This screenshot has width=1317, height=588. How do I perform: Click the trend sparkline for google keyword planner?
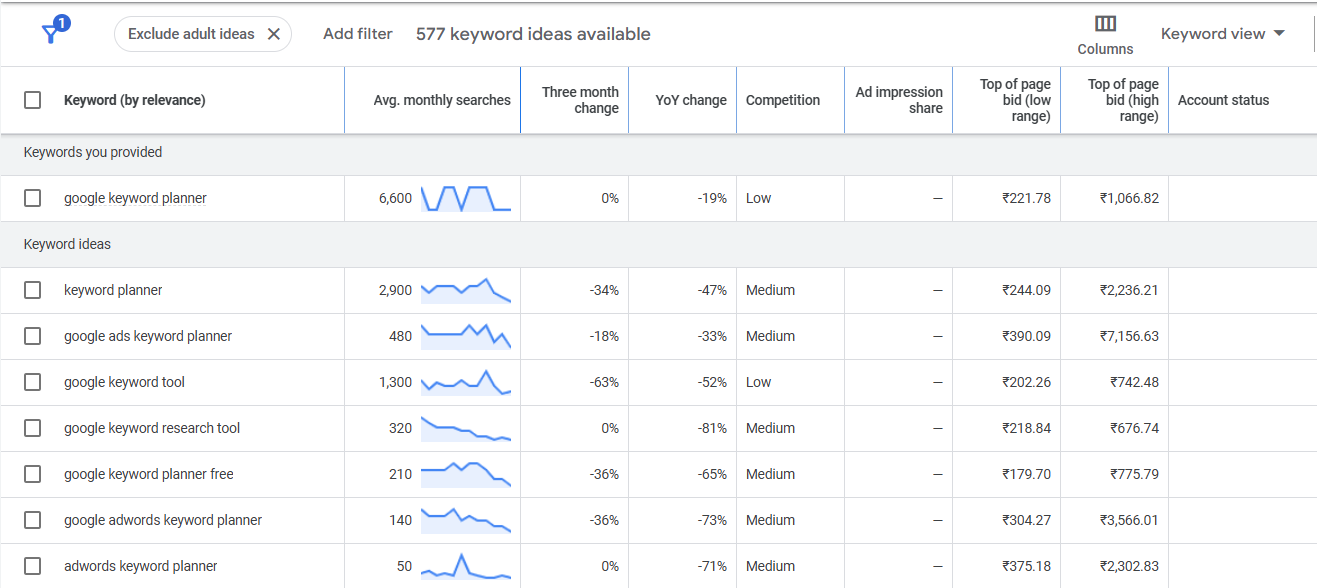[466, 198]
